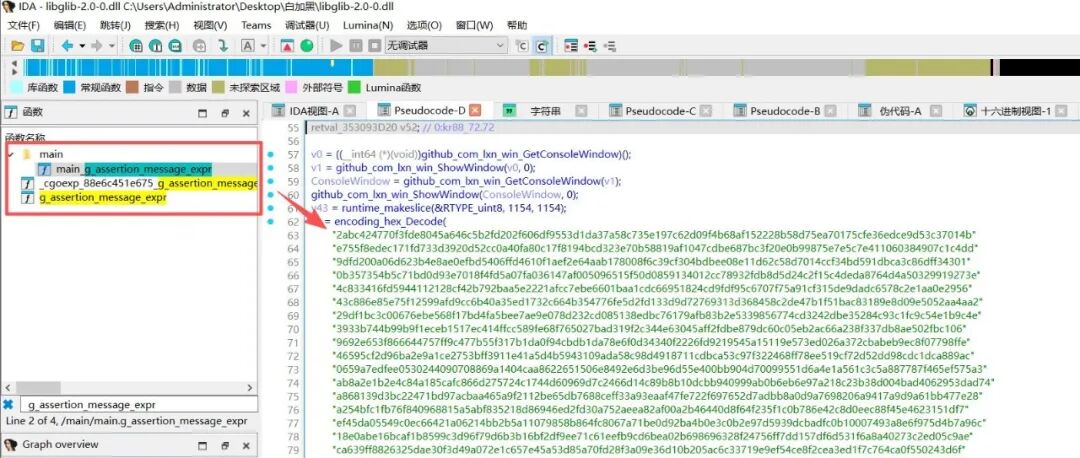The height and width of the screenshot is (458, 1080).
Task: Click the red dot with arrow list icon
Action: coord(590,46)
